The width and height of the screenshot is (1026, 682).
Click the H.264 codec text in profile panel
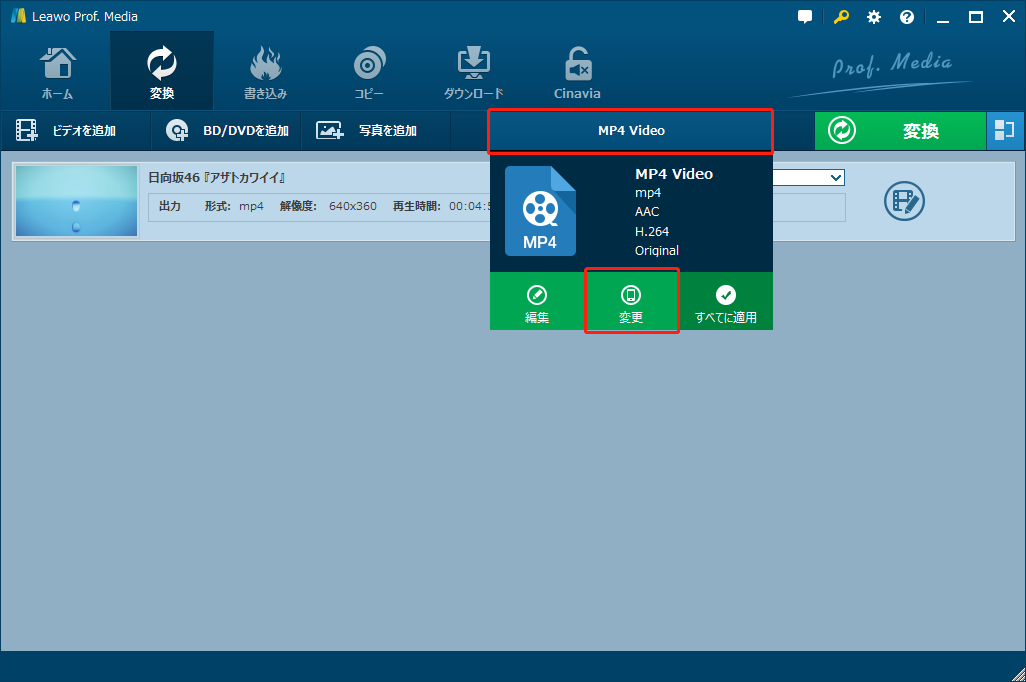pos(652,232)
